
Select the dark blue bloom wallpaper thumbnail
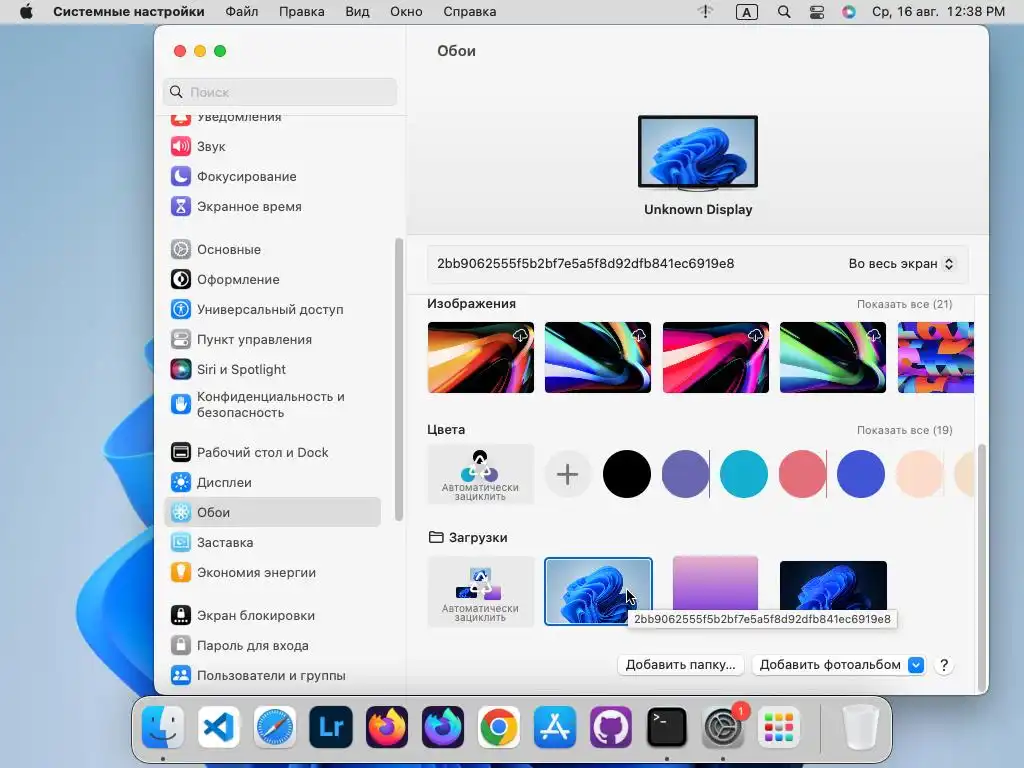(833, 586)
